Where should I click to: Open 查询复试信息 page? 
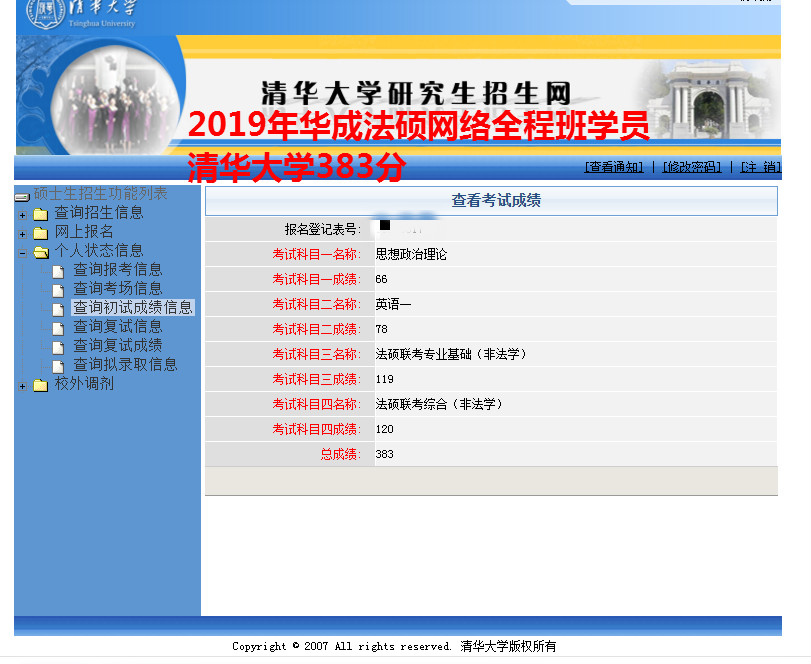[x=118, y=326]
